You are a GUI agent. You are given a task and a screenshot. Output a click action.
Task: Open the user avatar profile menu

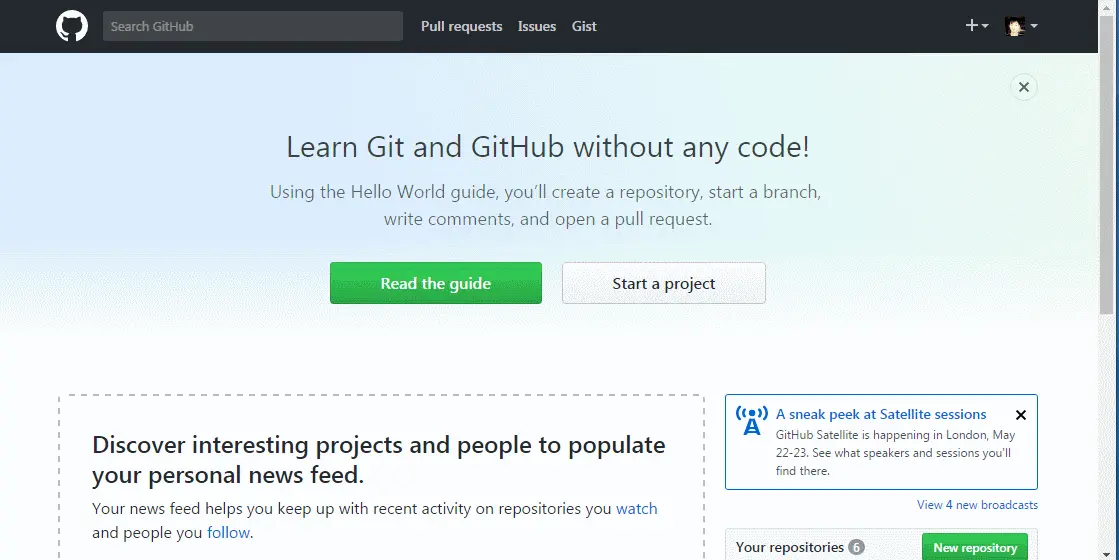[x=1021, y=26]
